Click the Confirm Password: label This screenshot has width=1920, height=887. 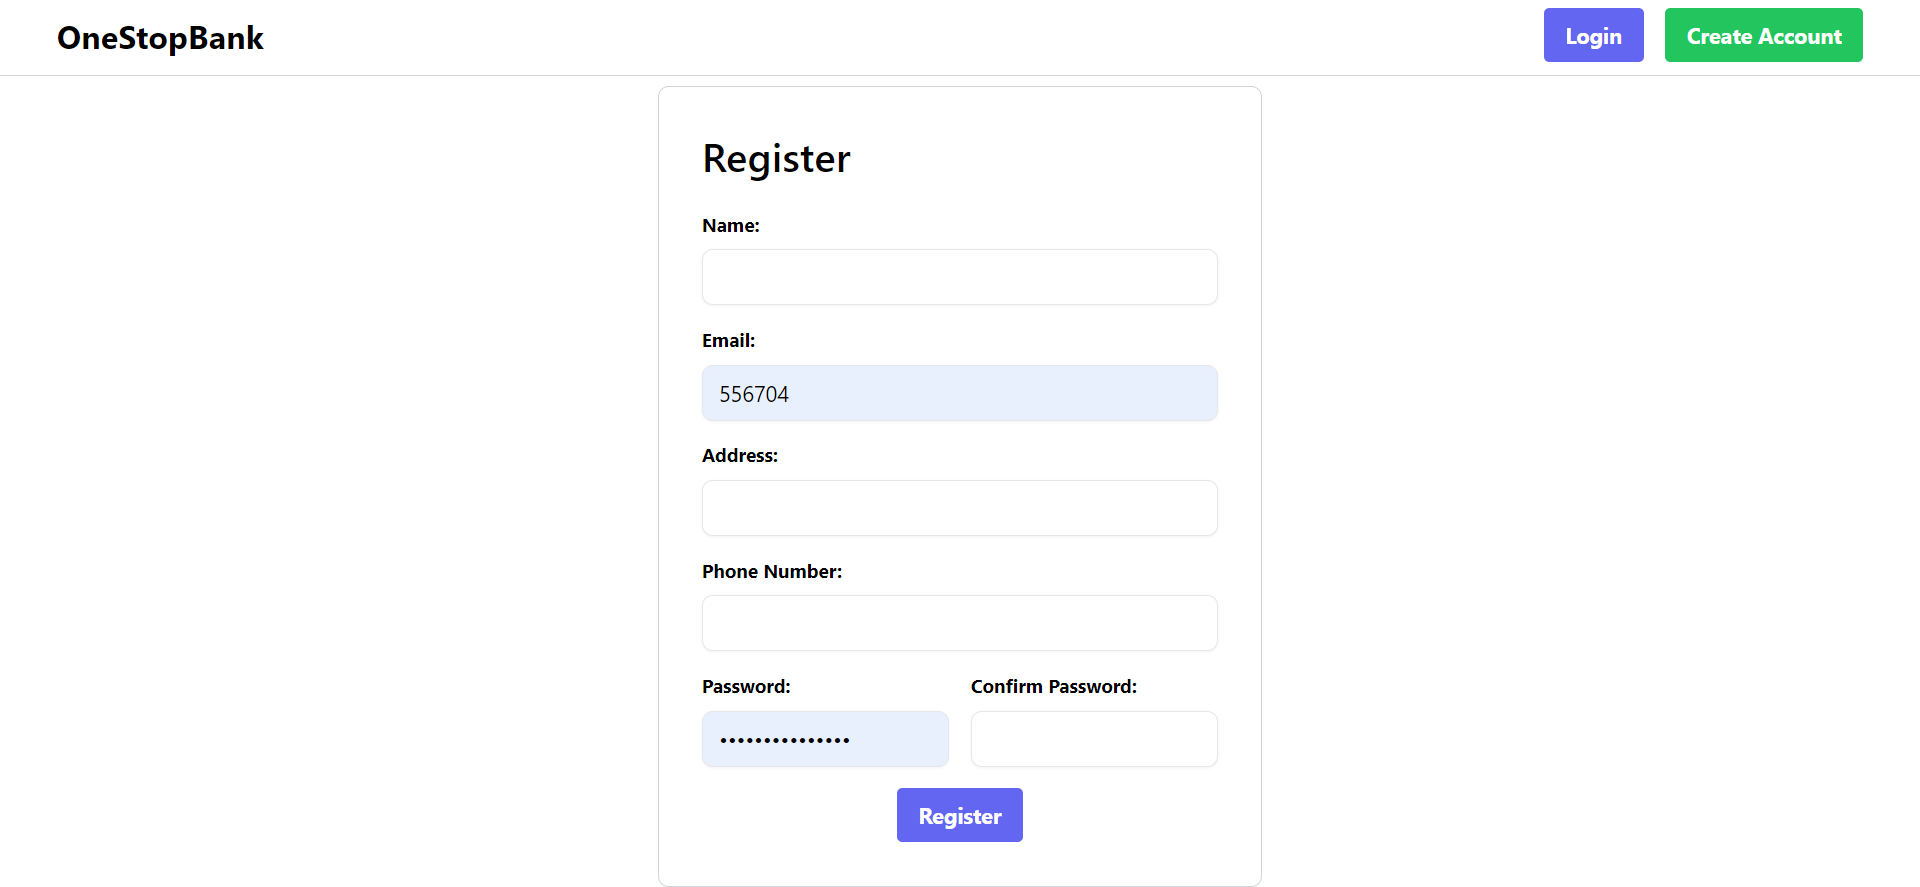pyautogui.click(x=1053, y=686)
